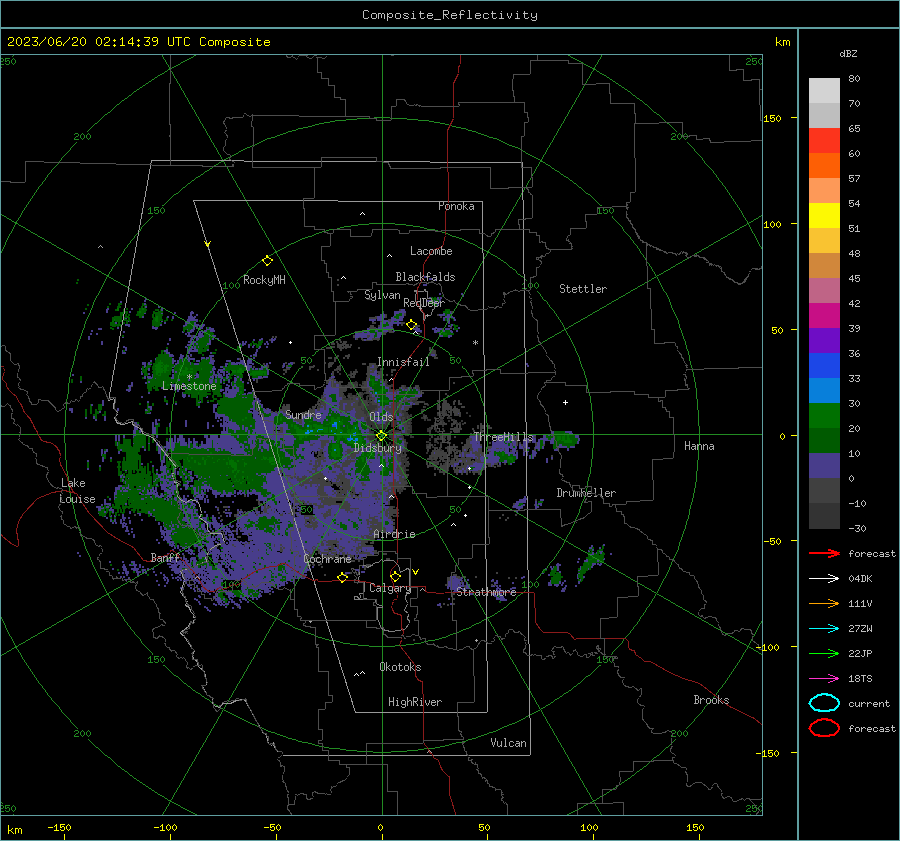Screen dimensions: 900x841
Task: Select the light gray 80–70 dBZ swatch
Action: point(824,90)
